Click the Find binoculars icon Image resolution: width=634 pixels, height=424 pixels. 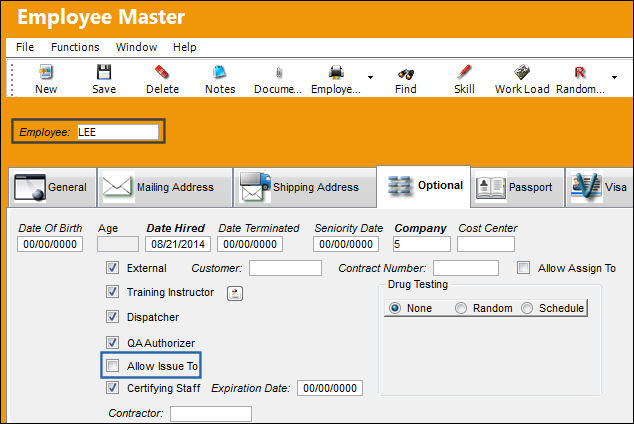(406, 74)
